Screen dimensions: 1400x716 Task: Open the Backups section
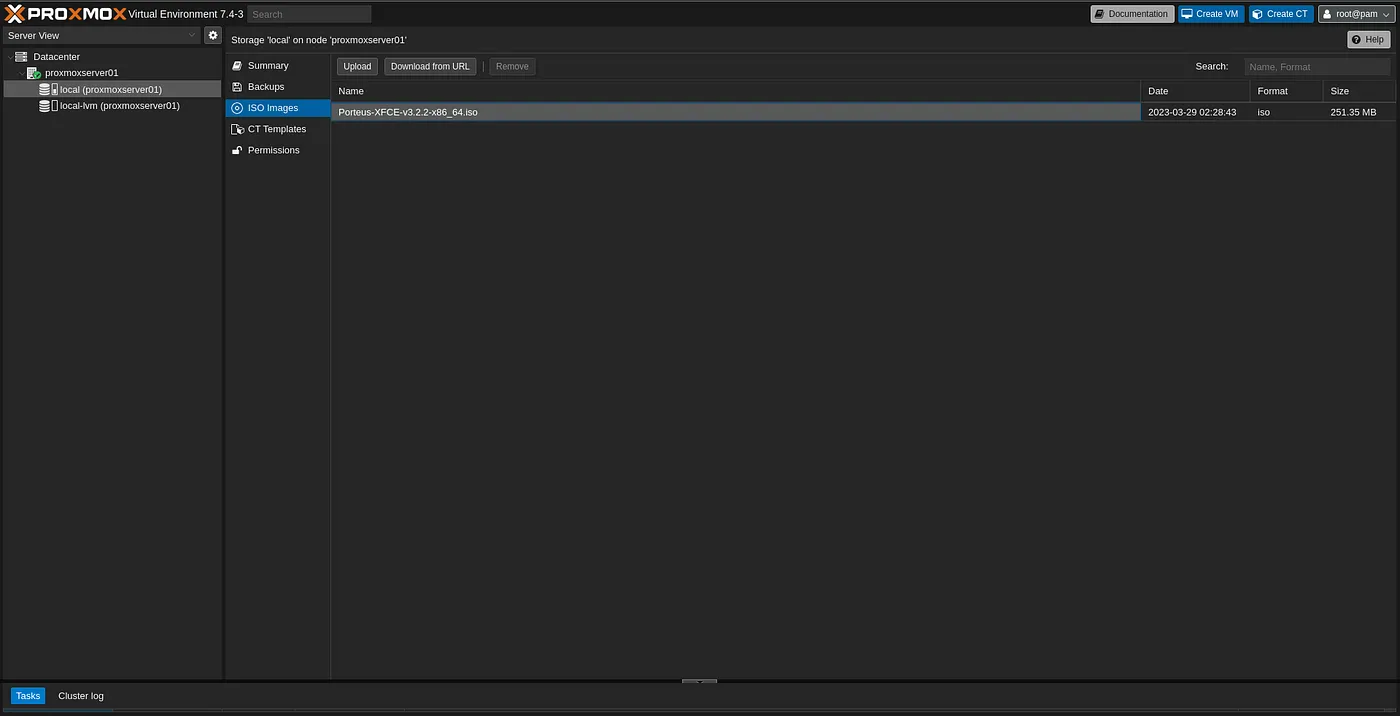tap(266, 87)
